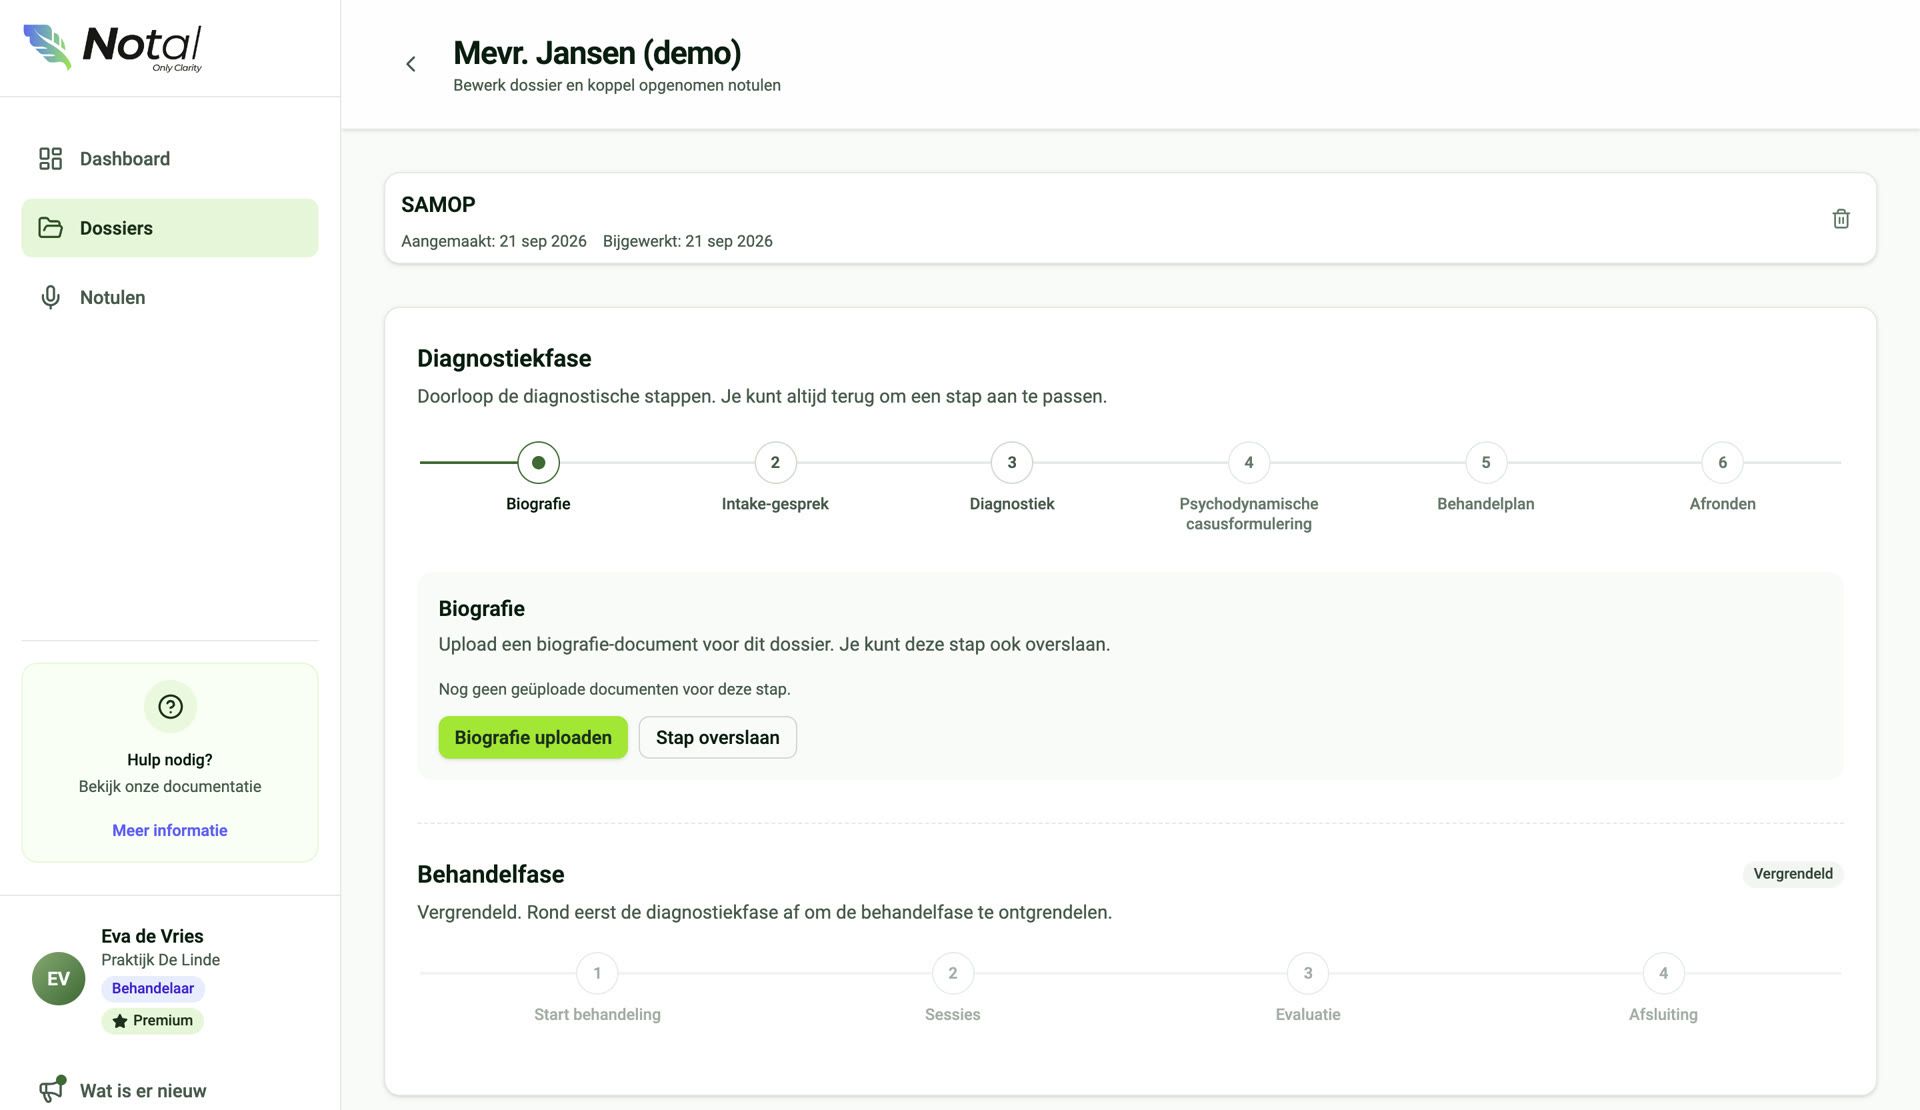Click the Stap overslaan button
1920x1110 pixels.
717,738
